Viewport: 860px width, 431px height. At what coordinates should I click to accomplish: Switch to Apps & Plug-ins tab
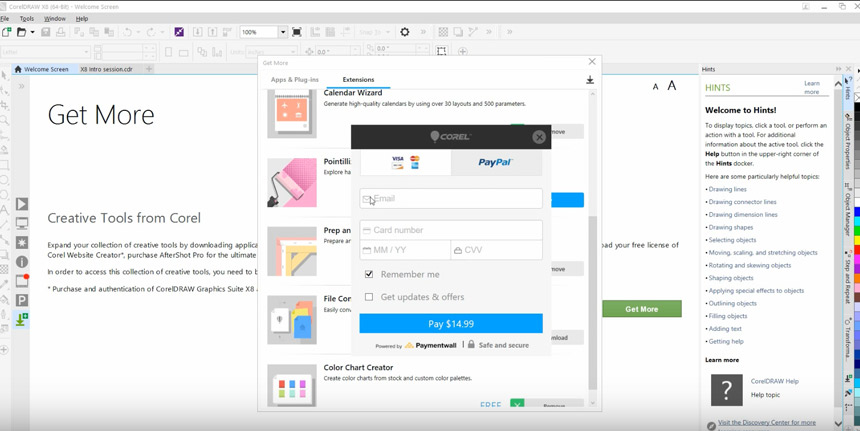click(294, 80)
